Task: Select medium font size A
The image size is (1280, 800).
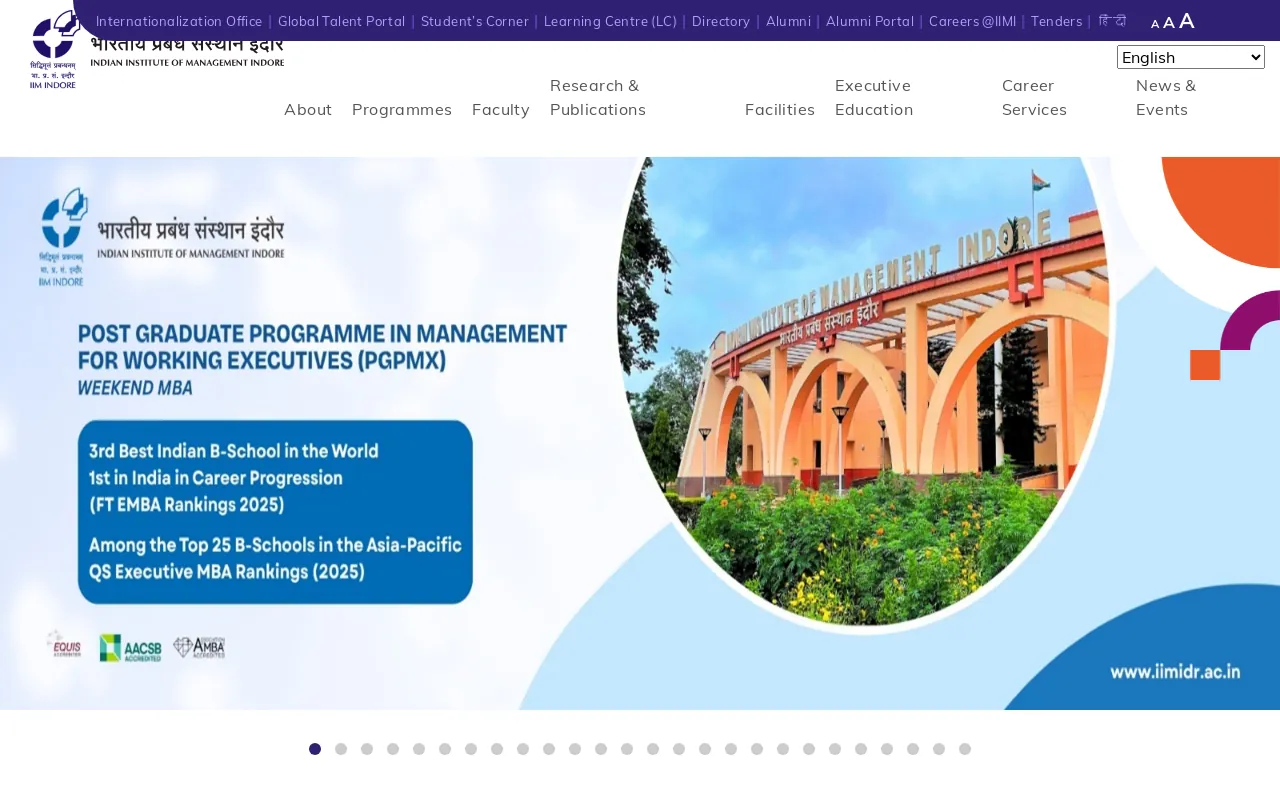Action: coord(1169,23)
